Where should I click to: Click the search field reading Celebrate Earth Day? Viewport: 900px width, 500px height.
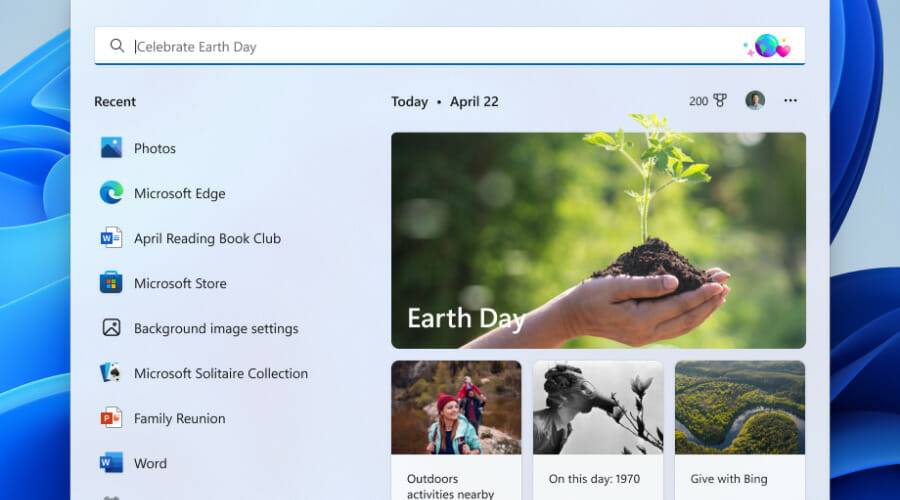[430, 46]
